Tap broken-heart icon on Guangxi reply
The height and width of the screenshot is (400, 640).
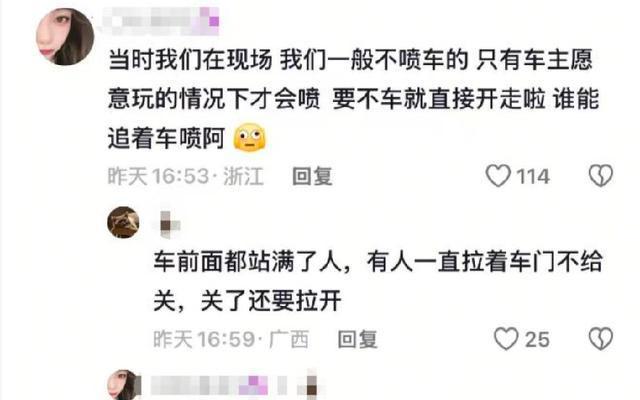[x=601, y=339]
